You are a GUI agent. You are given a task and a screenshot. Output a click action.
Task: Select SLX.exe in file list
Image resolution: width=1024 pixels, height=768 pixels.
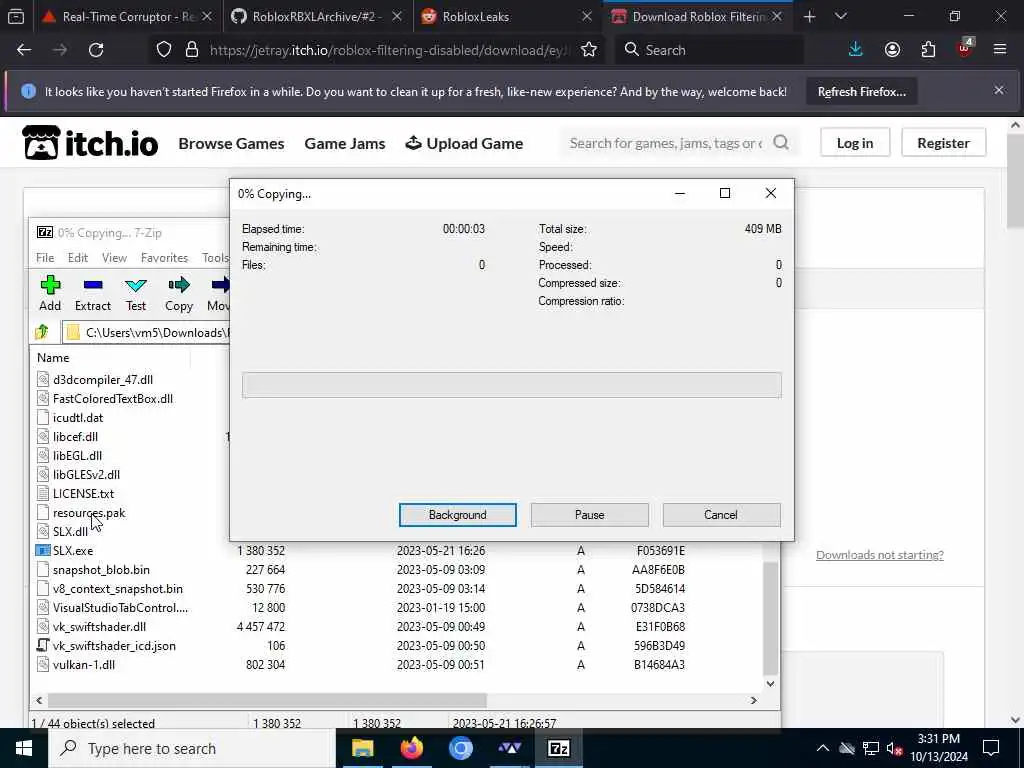[x=73, y=551]
